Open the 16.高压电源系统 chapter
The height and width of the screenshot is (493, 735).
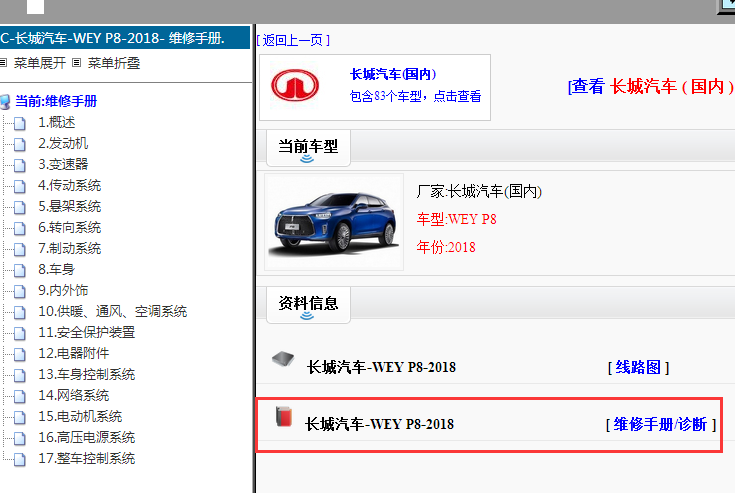pos(86,437)
